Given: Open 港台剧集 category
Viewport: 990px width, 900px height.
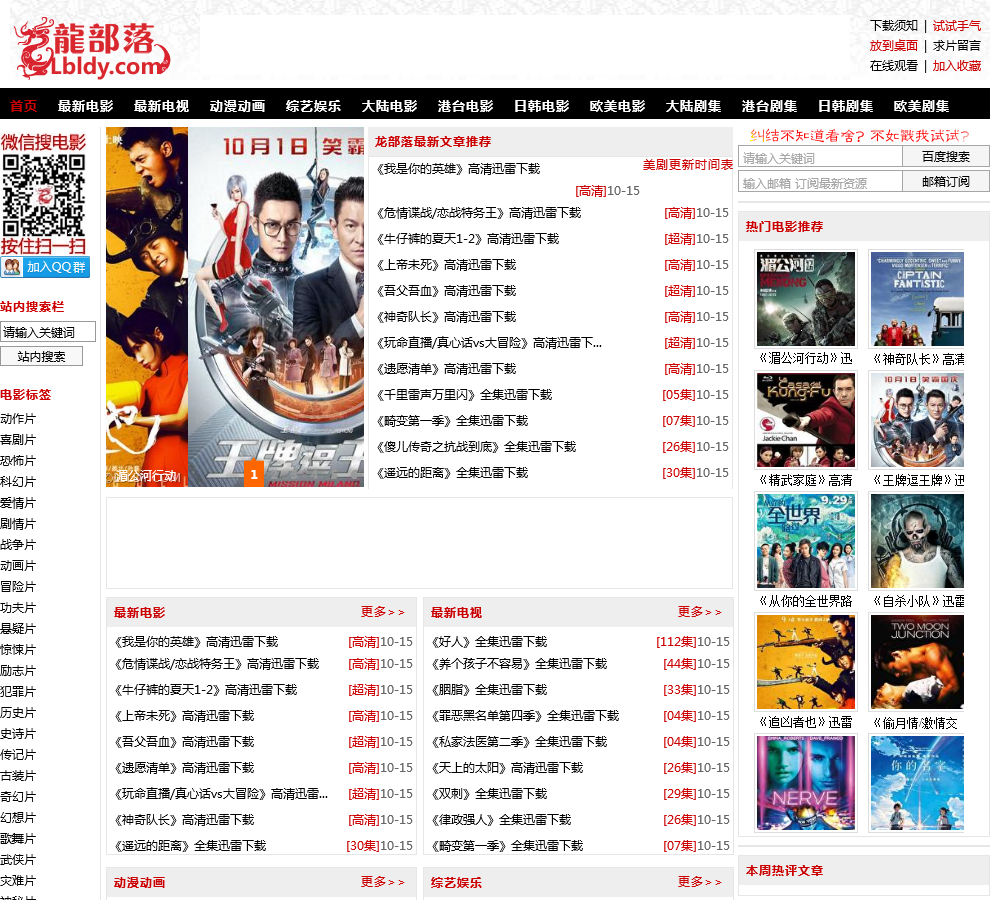Looking at the screenshot, I should pyautogui.click(x=769, y=106).
